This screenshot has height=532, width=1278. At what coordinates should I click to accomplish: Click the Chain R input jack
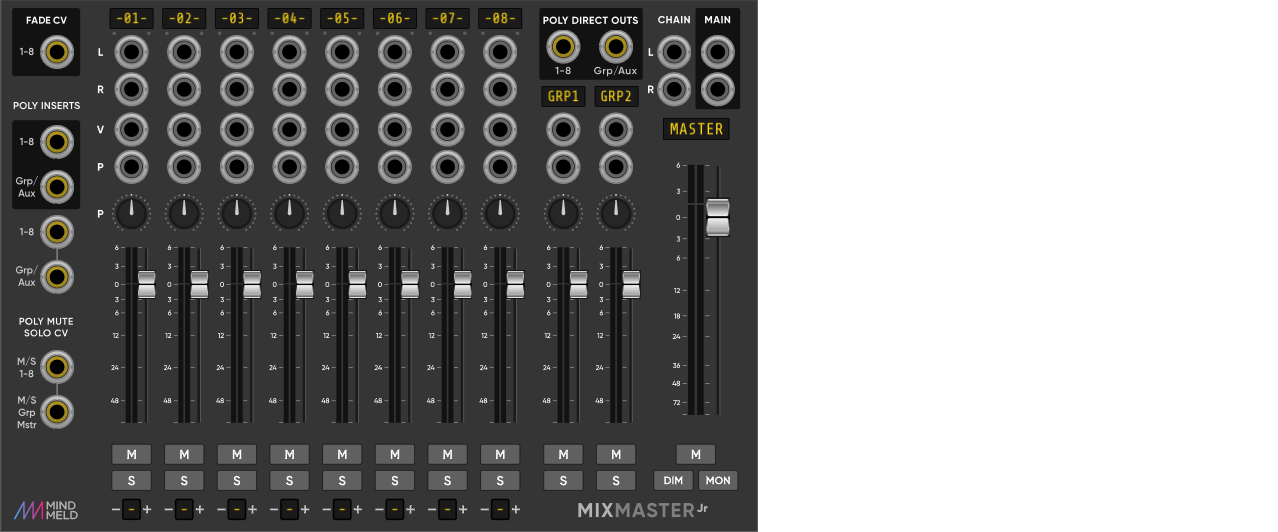click(x=674, y=89)
